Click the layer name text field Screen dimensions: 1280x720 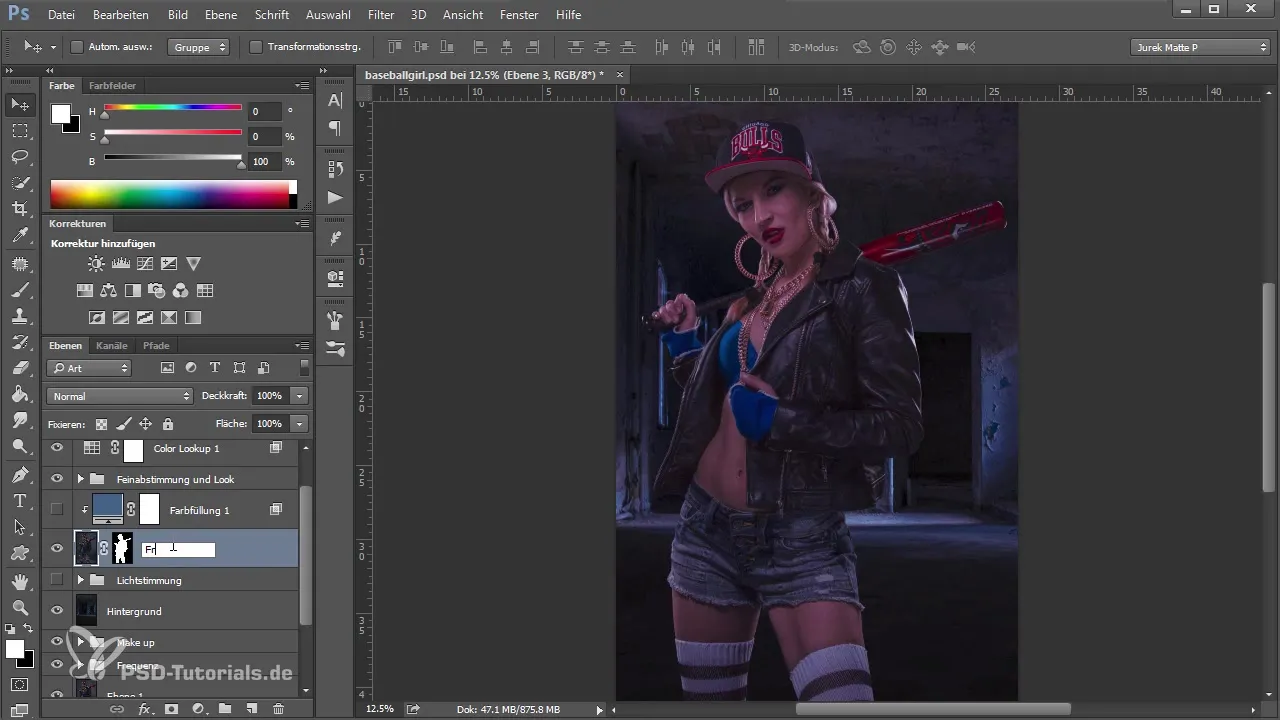click(178, 549)
